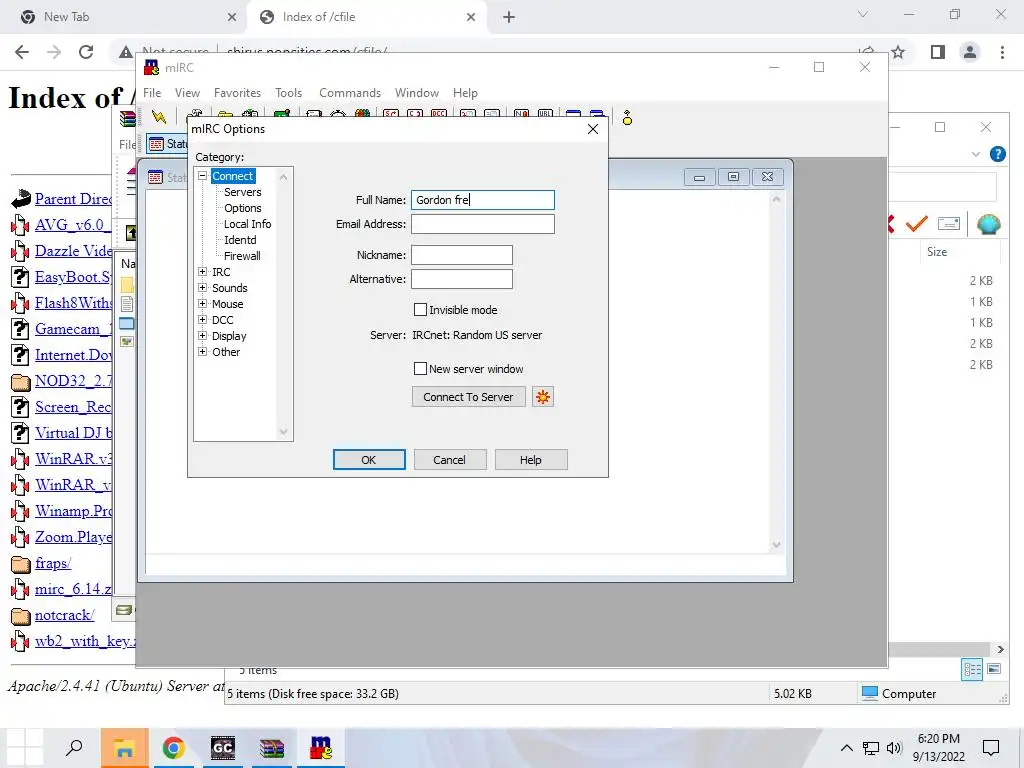Expand the Sounds category
This screenshot has height=768, width=1024.
(x=202, y=287)
